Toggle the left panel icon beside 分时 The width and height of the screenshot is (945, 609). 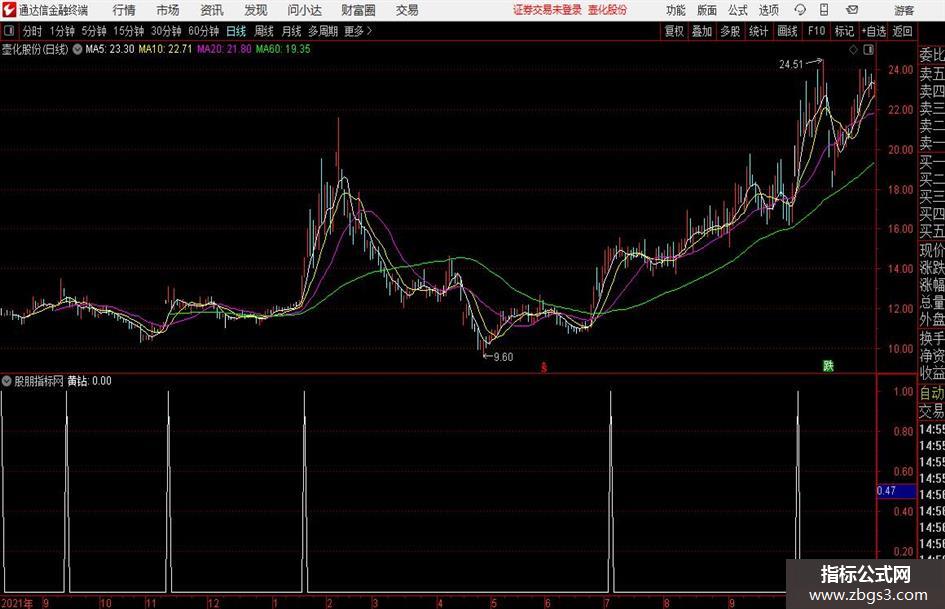tap(9, 31)
